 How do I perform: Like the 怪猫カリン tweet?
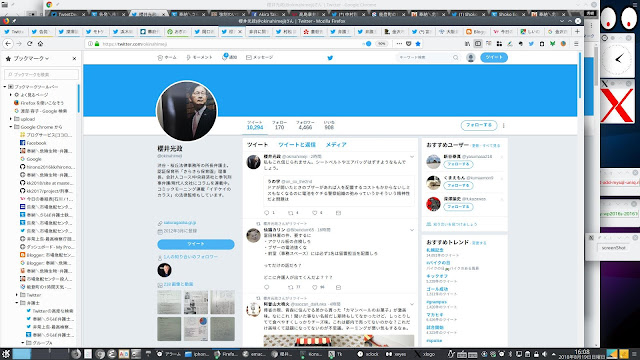pos(315,287)
